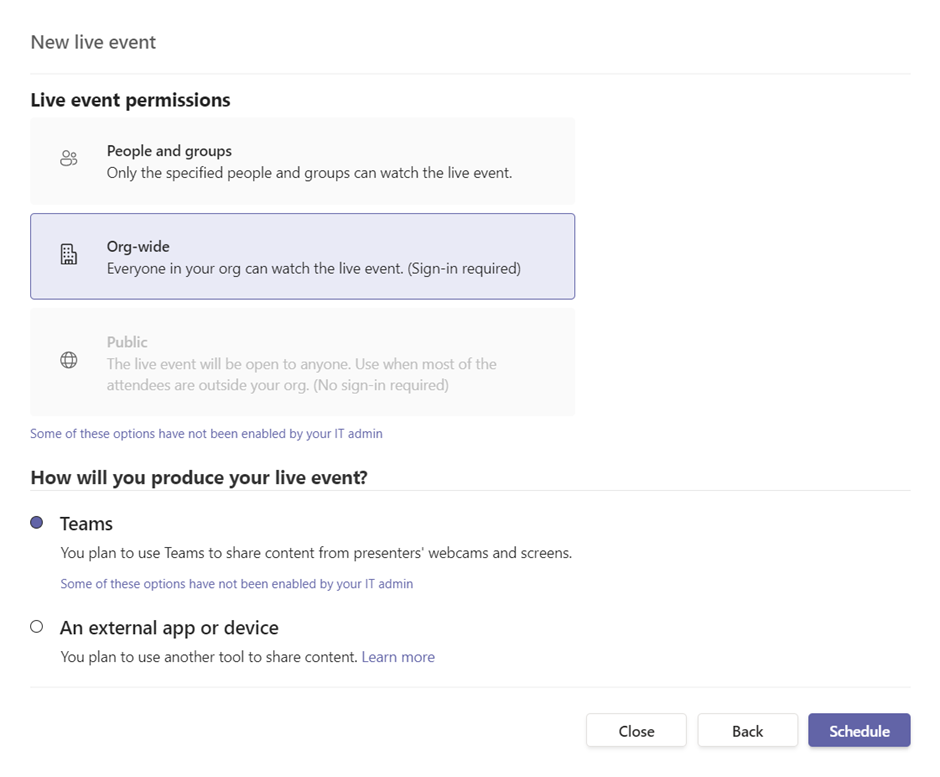Click the IT admin notice below Public option

(x=206, y=434)
